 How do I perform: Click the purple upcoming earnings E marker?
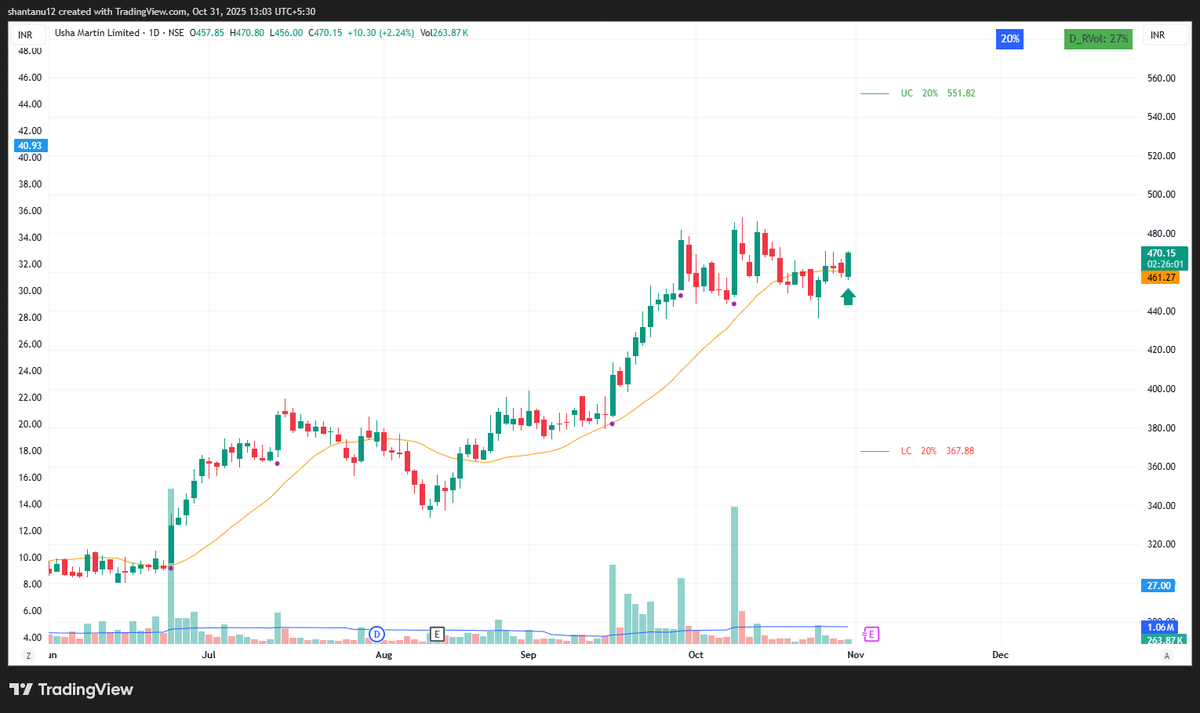point(871,633)
